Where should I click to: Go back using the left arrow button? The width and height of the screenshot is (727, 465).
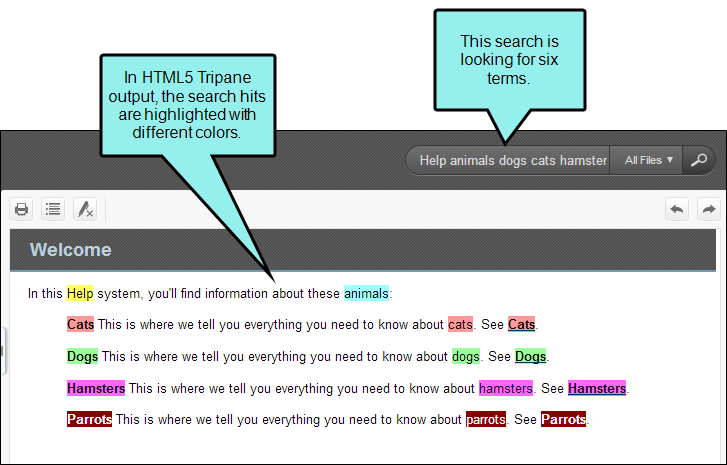[x=677, y=209]
